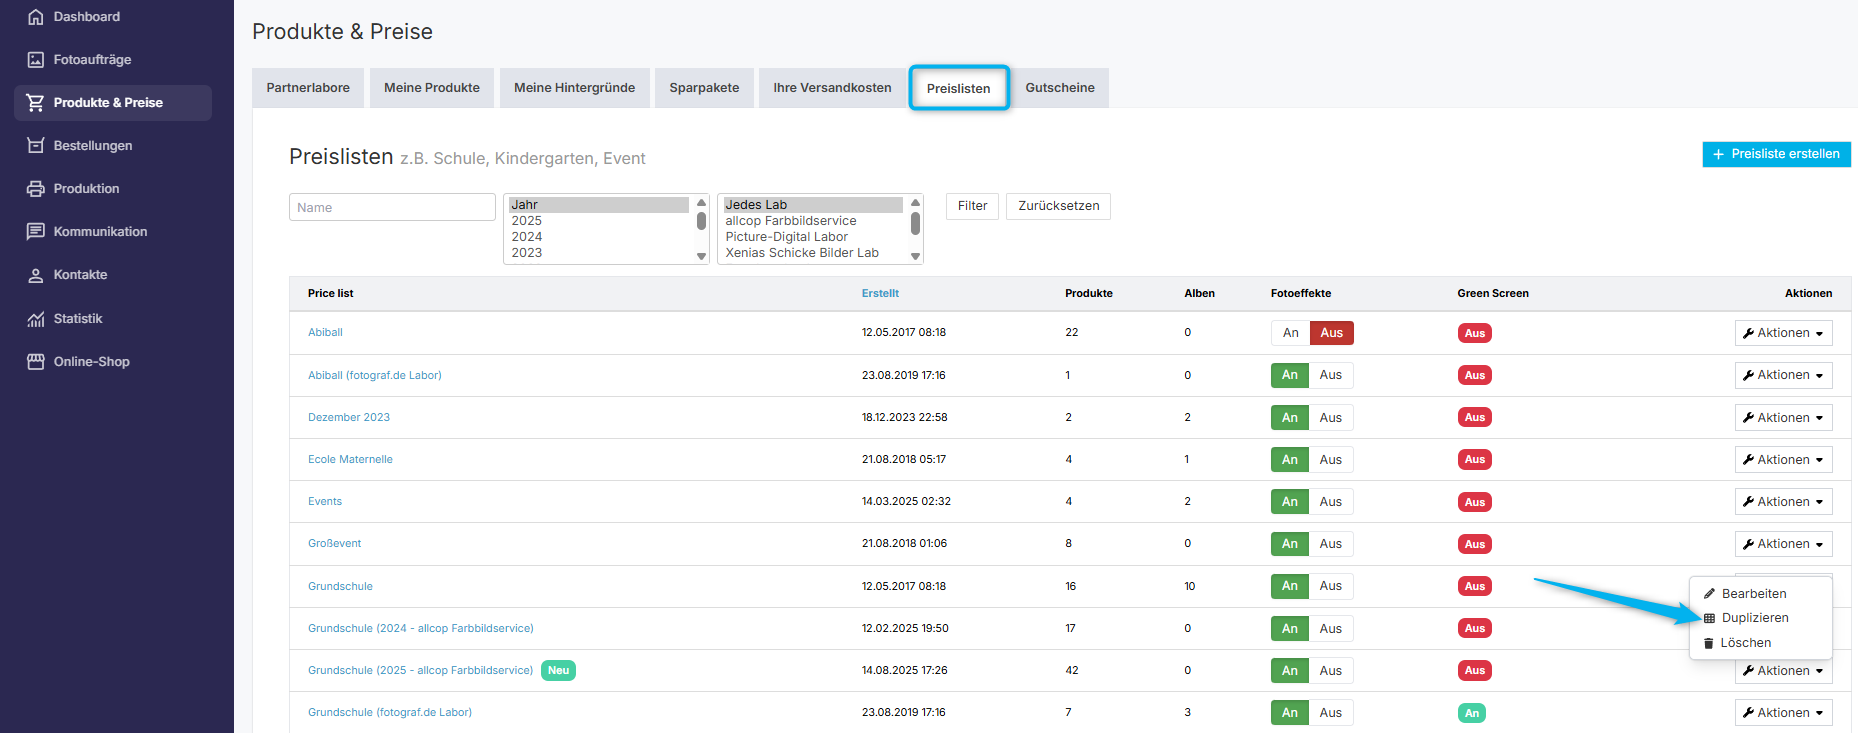Viewport: 1858px width, 733px height.
Task: Click the Kommunikation chat icon
Action: click(x=36, y=232)
